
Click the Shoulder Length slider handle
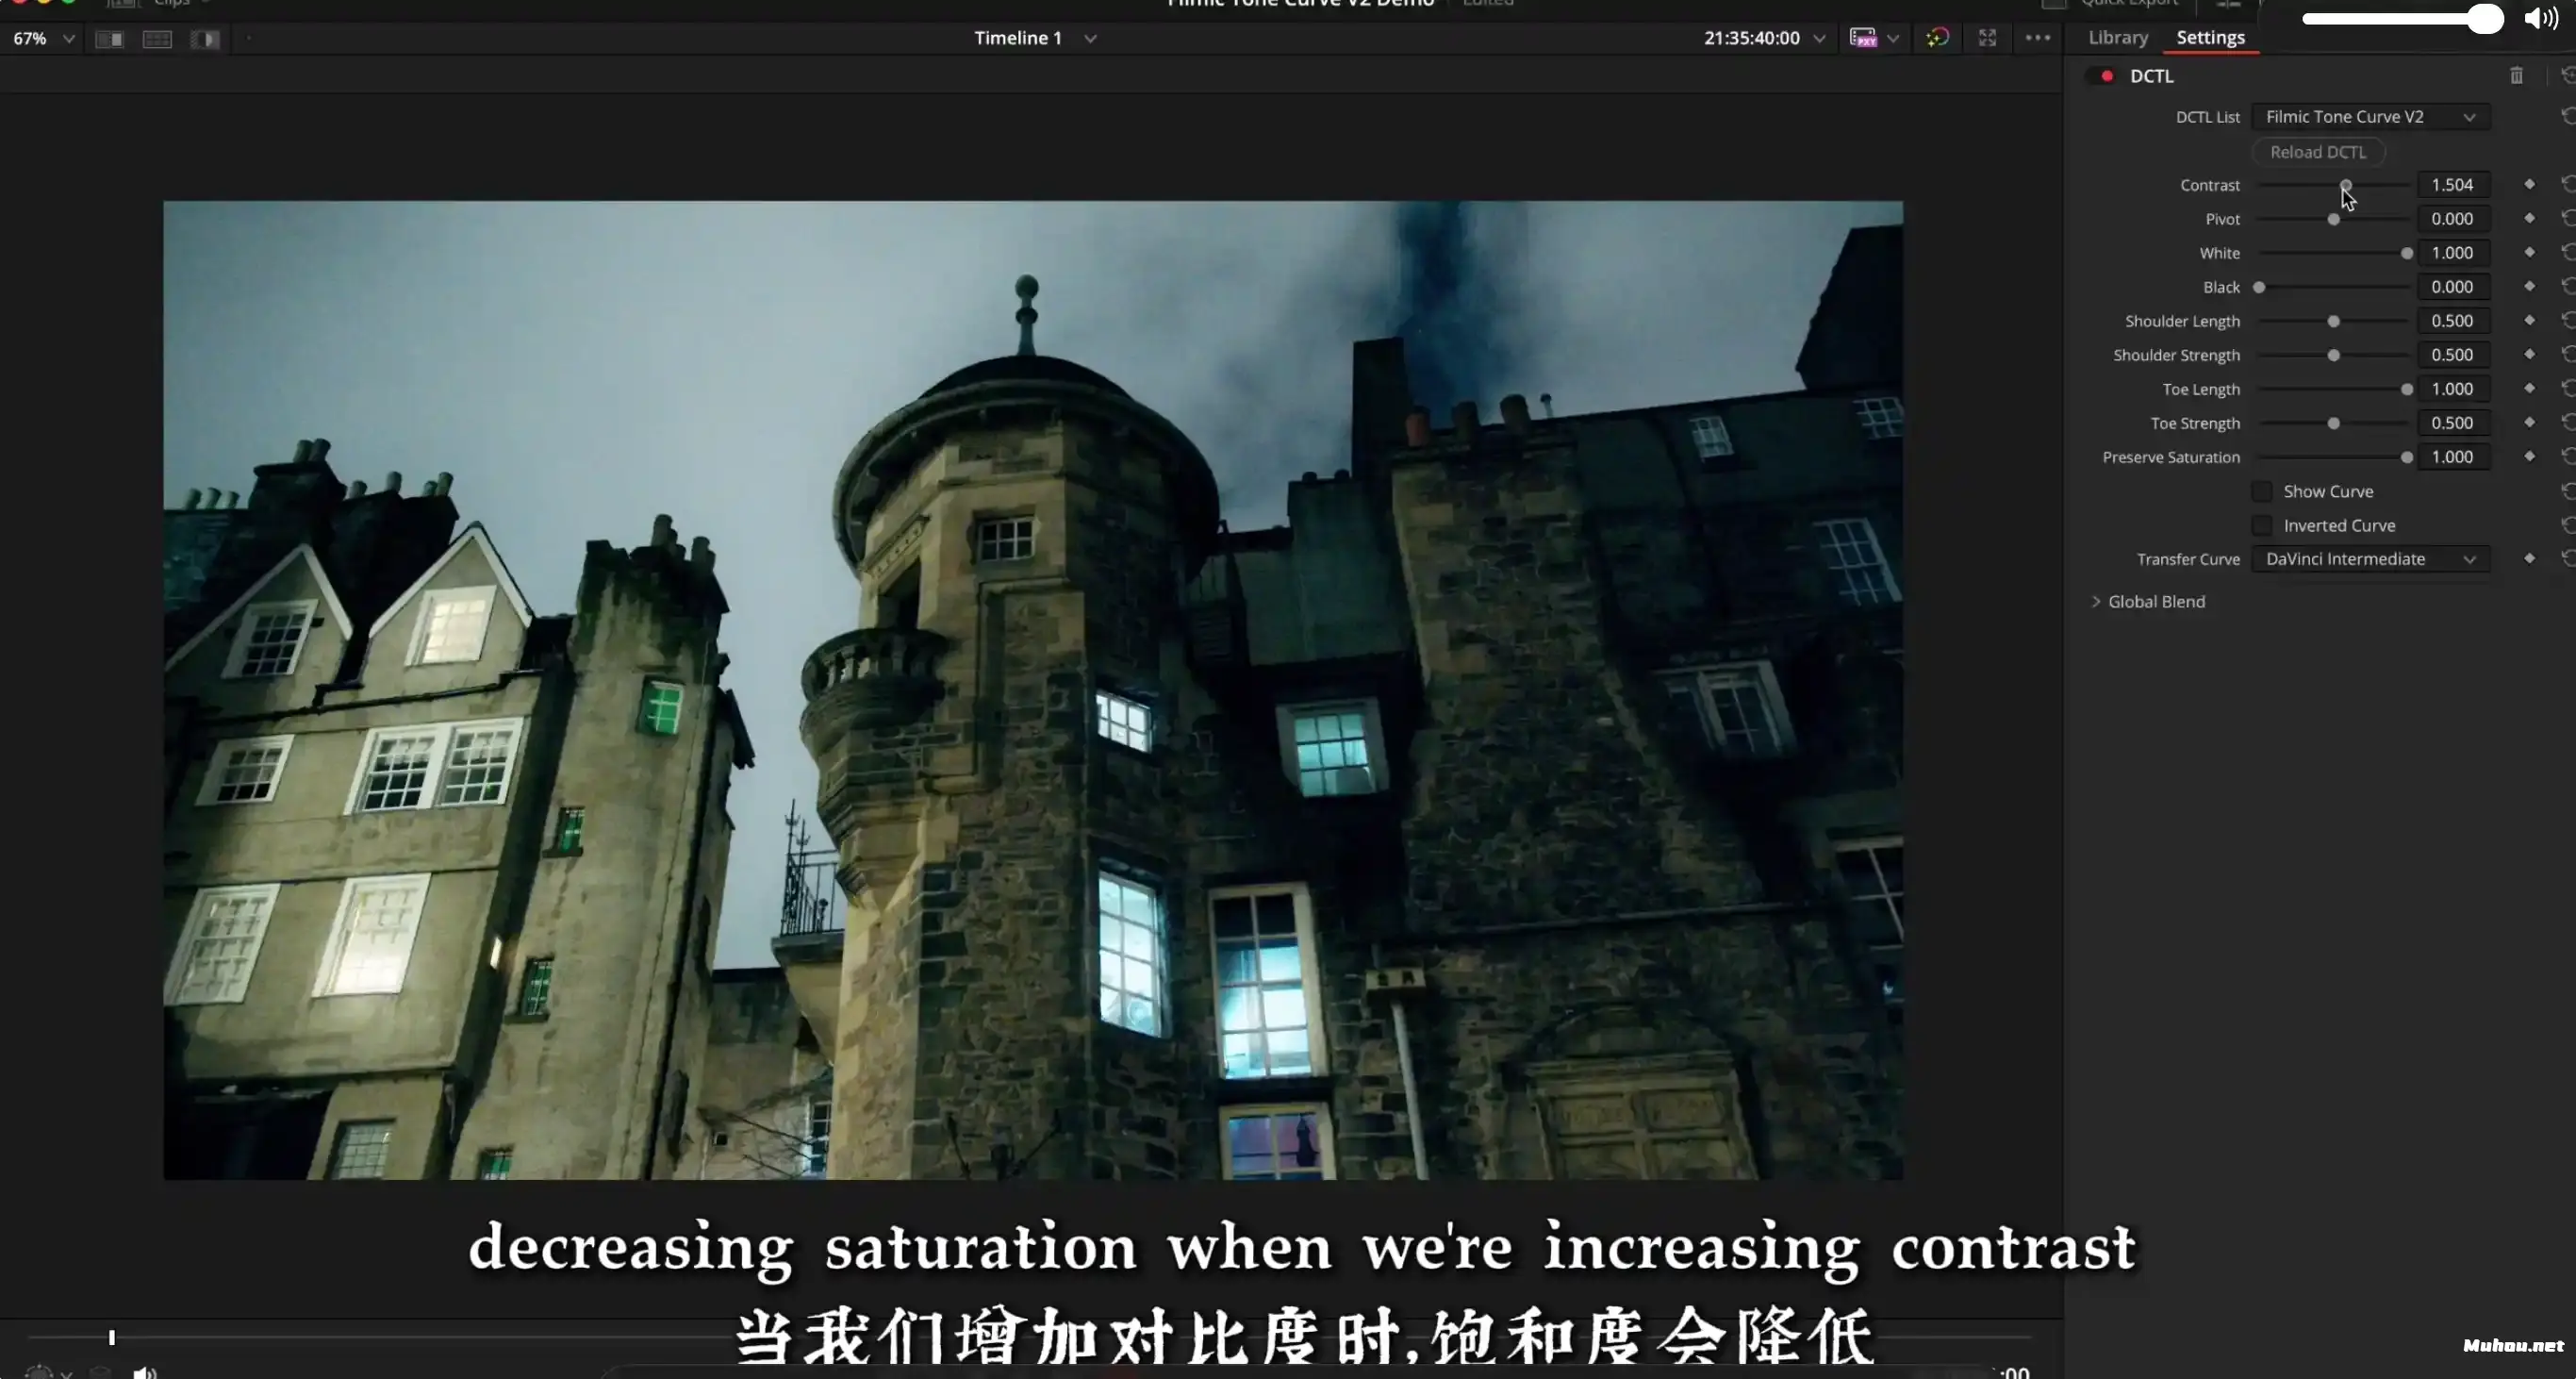coord(2333,321)
